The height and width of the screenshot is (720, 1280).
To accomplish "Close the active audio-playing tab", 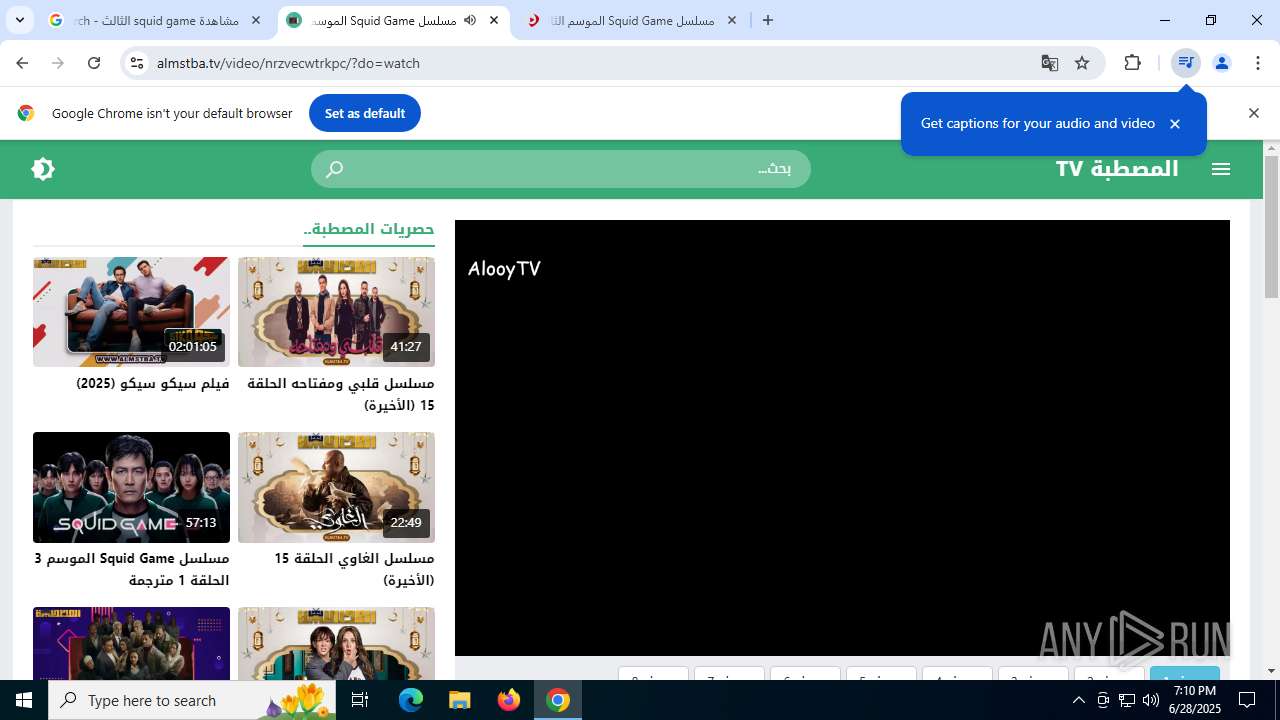I will (x=494, y=20).
